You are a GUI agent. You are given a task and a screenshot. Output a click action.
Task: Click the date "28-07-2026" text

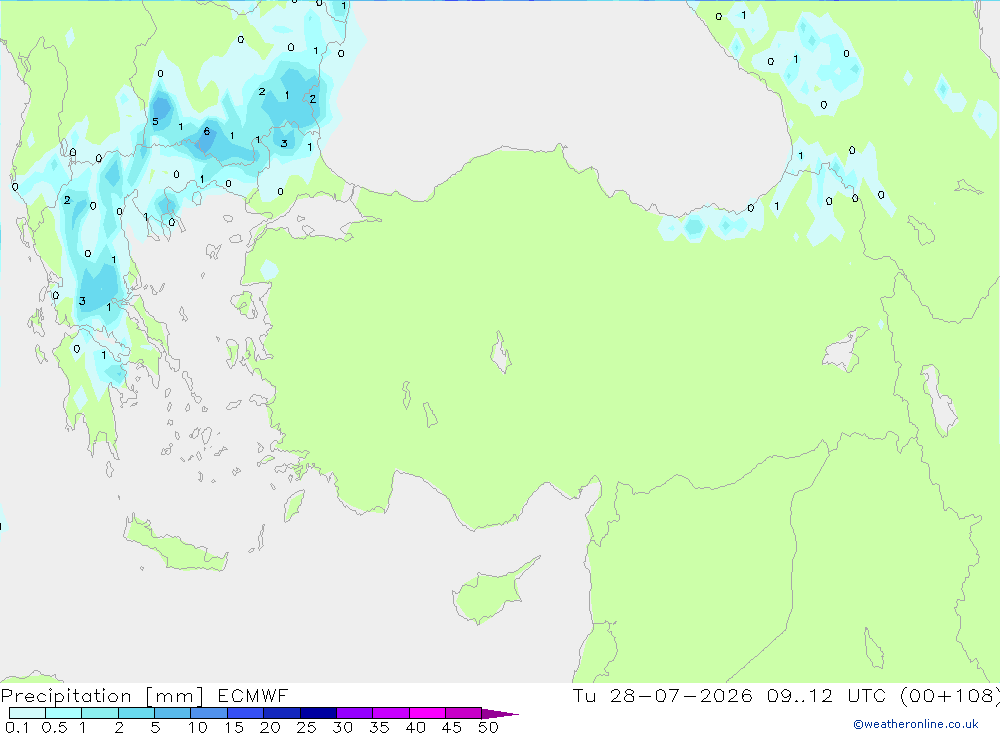[x=681, y=695]
